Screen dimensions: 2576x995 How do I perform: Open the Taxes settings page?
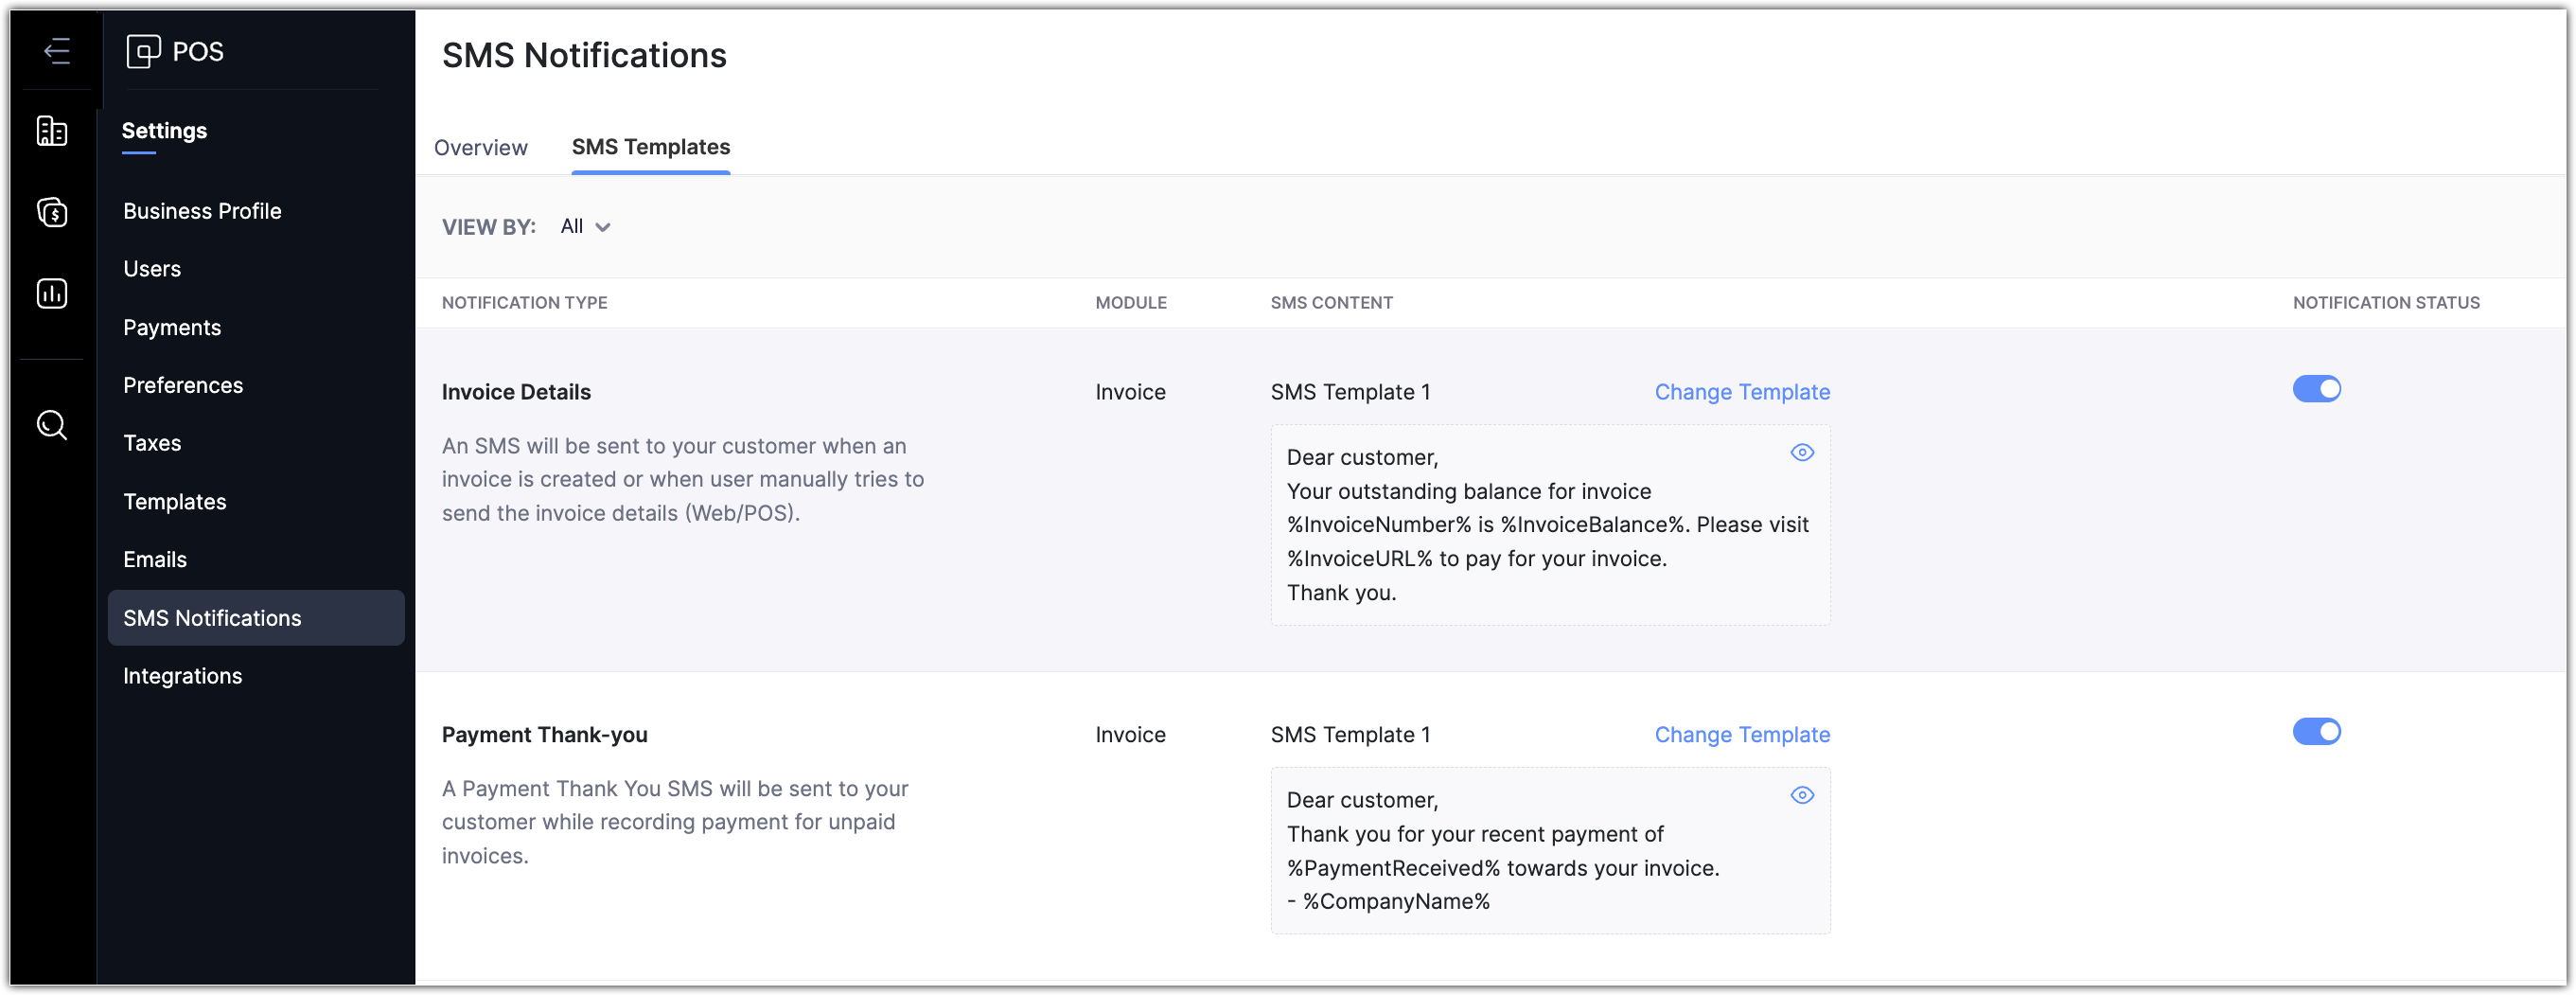(x=152, y=443)
